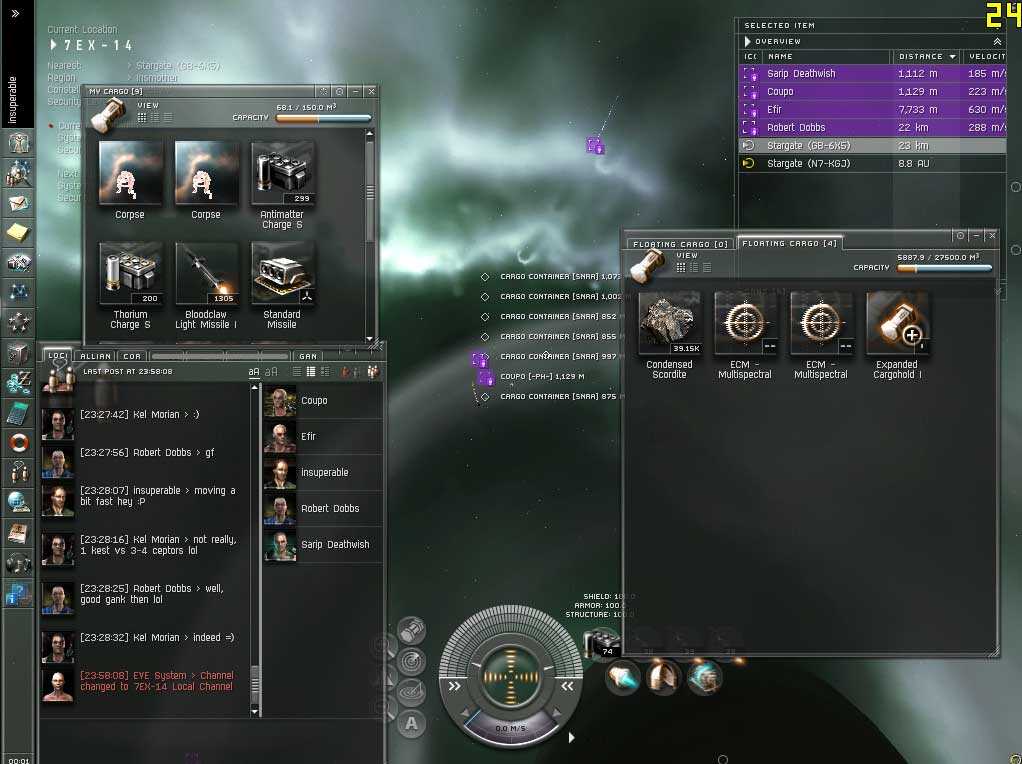Screen dimensions: 1022x764
Task: Switch to the Alliance chat tab
Action: pos(96,356)
